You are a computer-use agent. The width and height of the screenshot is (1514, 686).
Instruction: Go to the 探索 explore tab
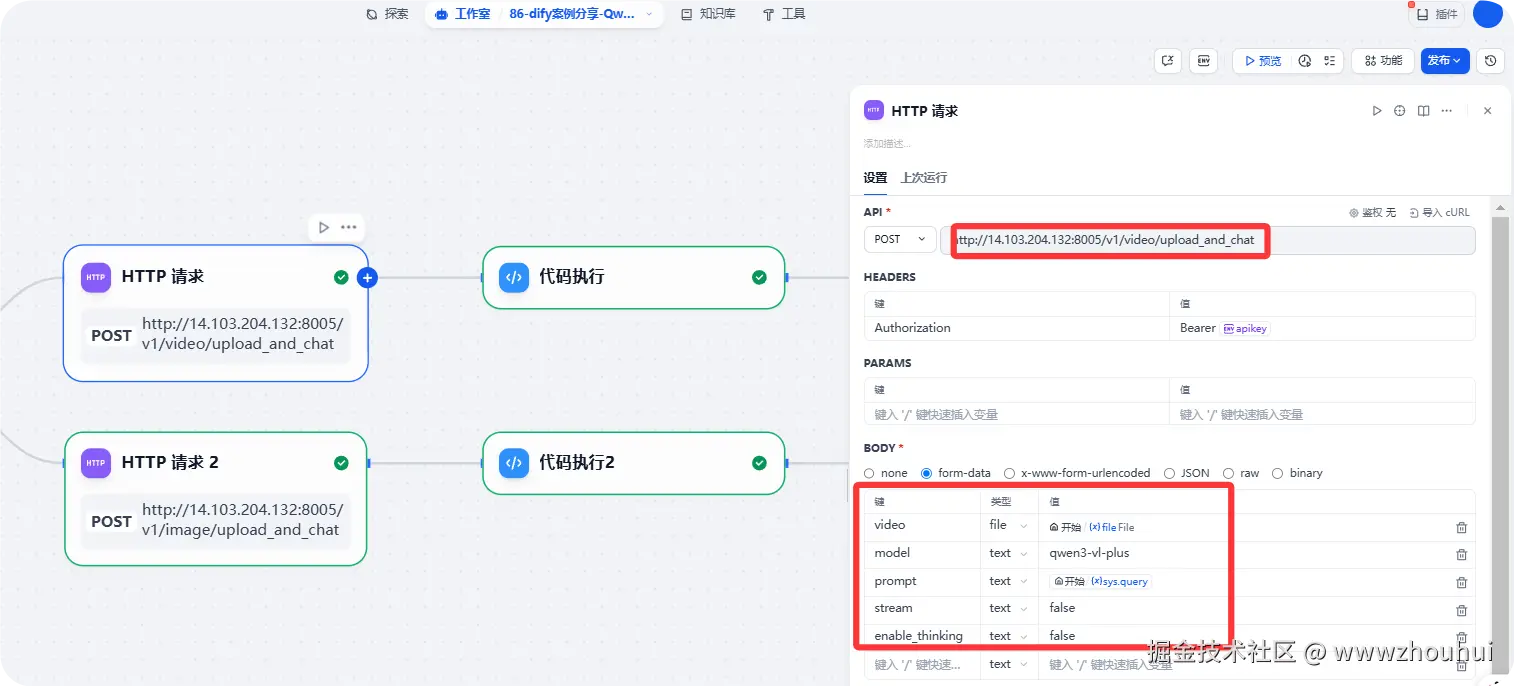(387, 14)
